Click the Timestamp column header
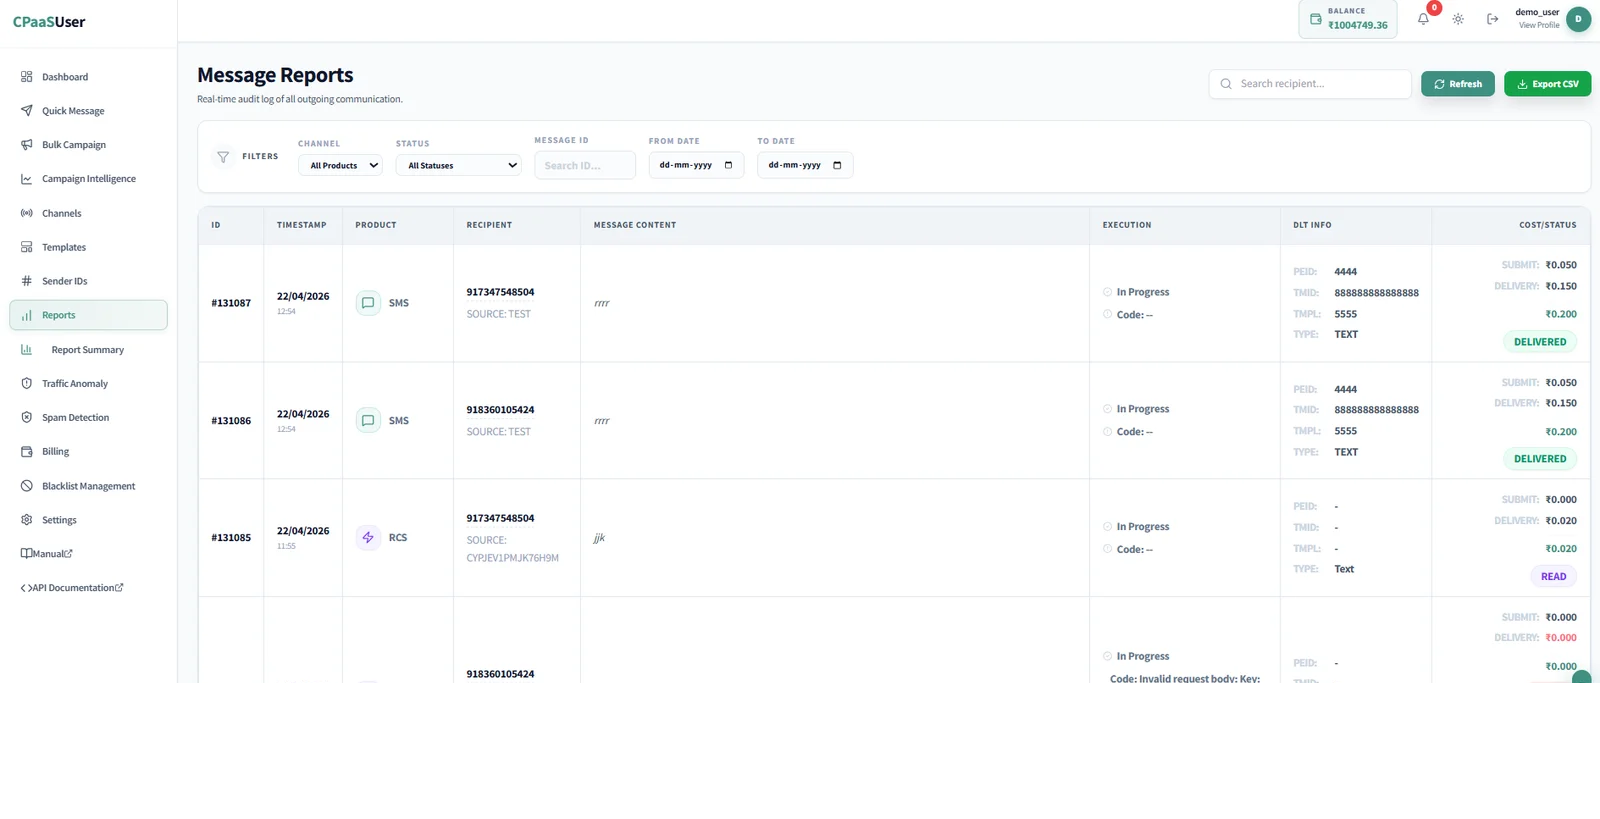1600x819 pixels. pyautogui.click(x=302, y=225)
